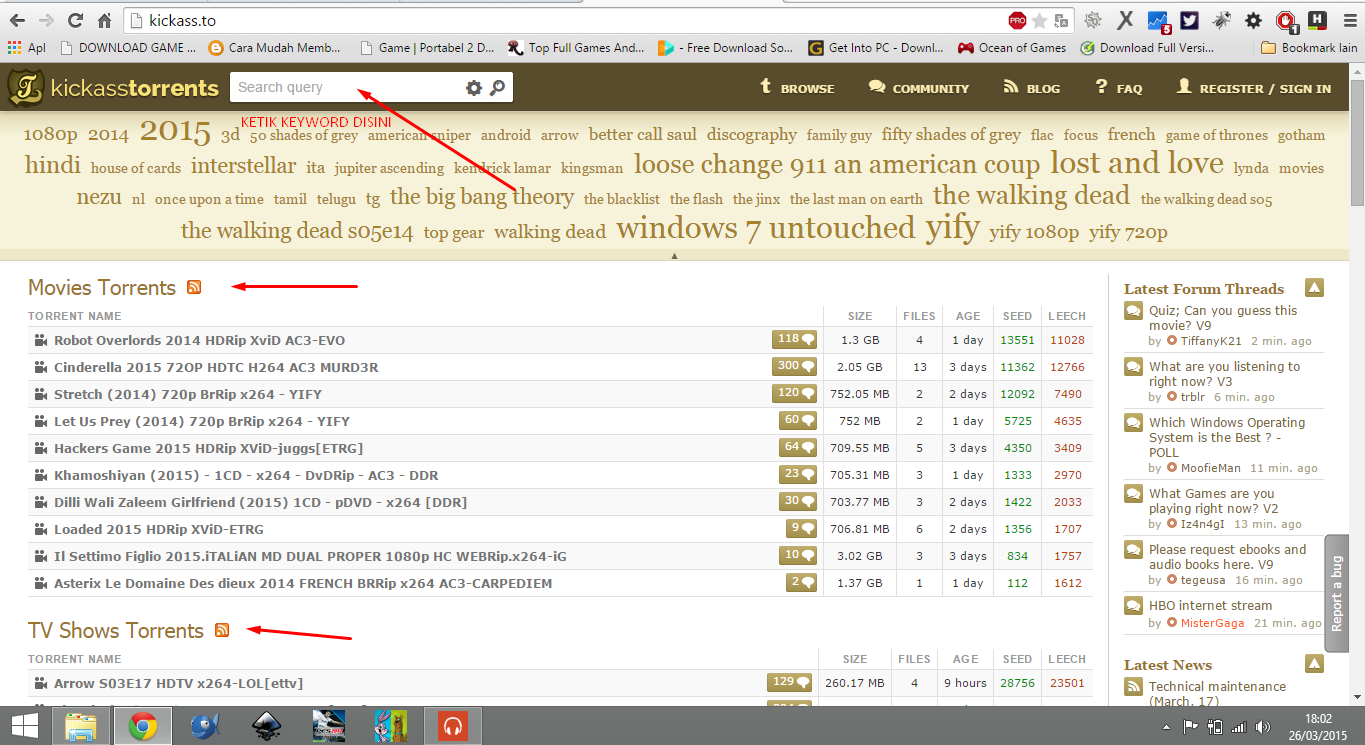Open TV Shows Torrents RSS feed icon
This screenshot has height=745, width=1365.
pyautogui.click(x=222, y=630)
